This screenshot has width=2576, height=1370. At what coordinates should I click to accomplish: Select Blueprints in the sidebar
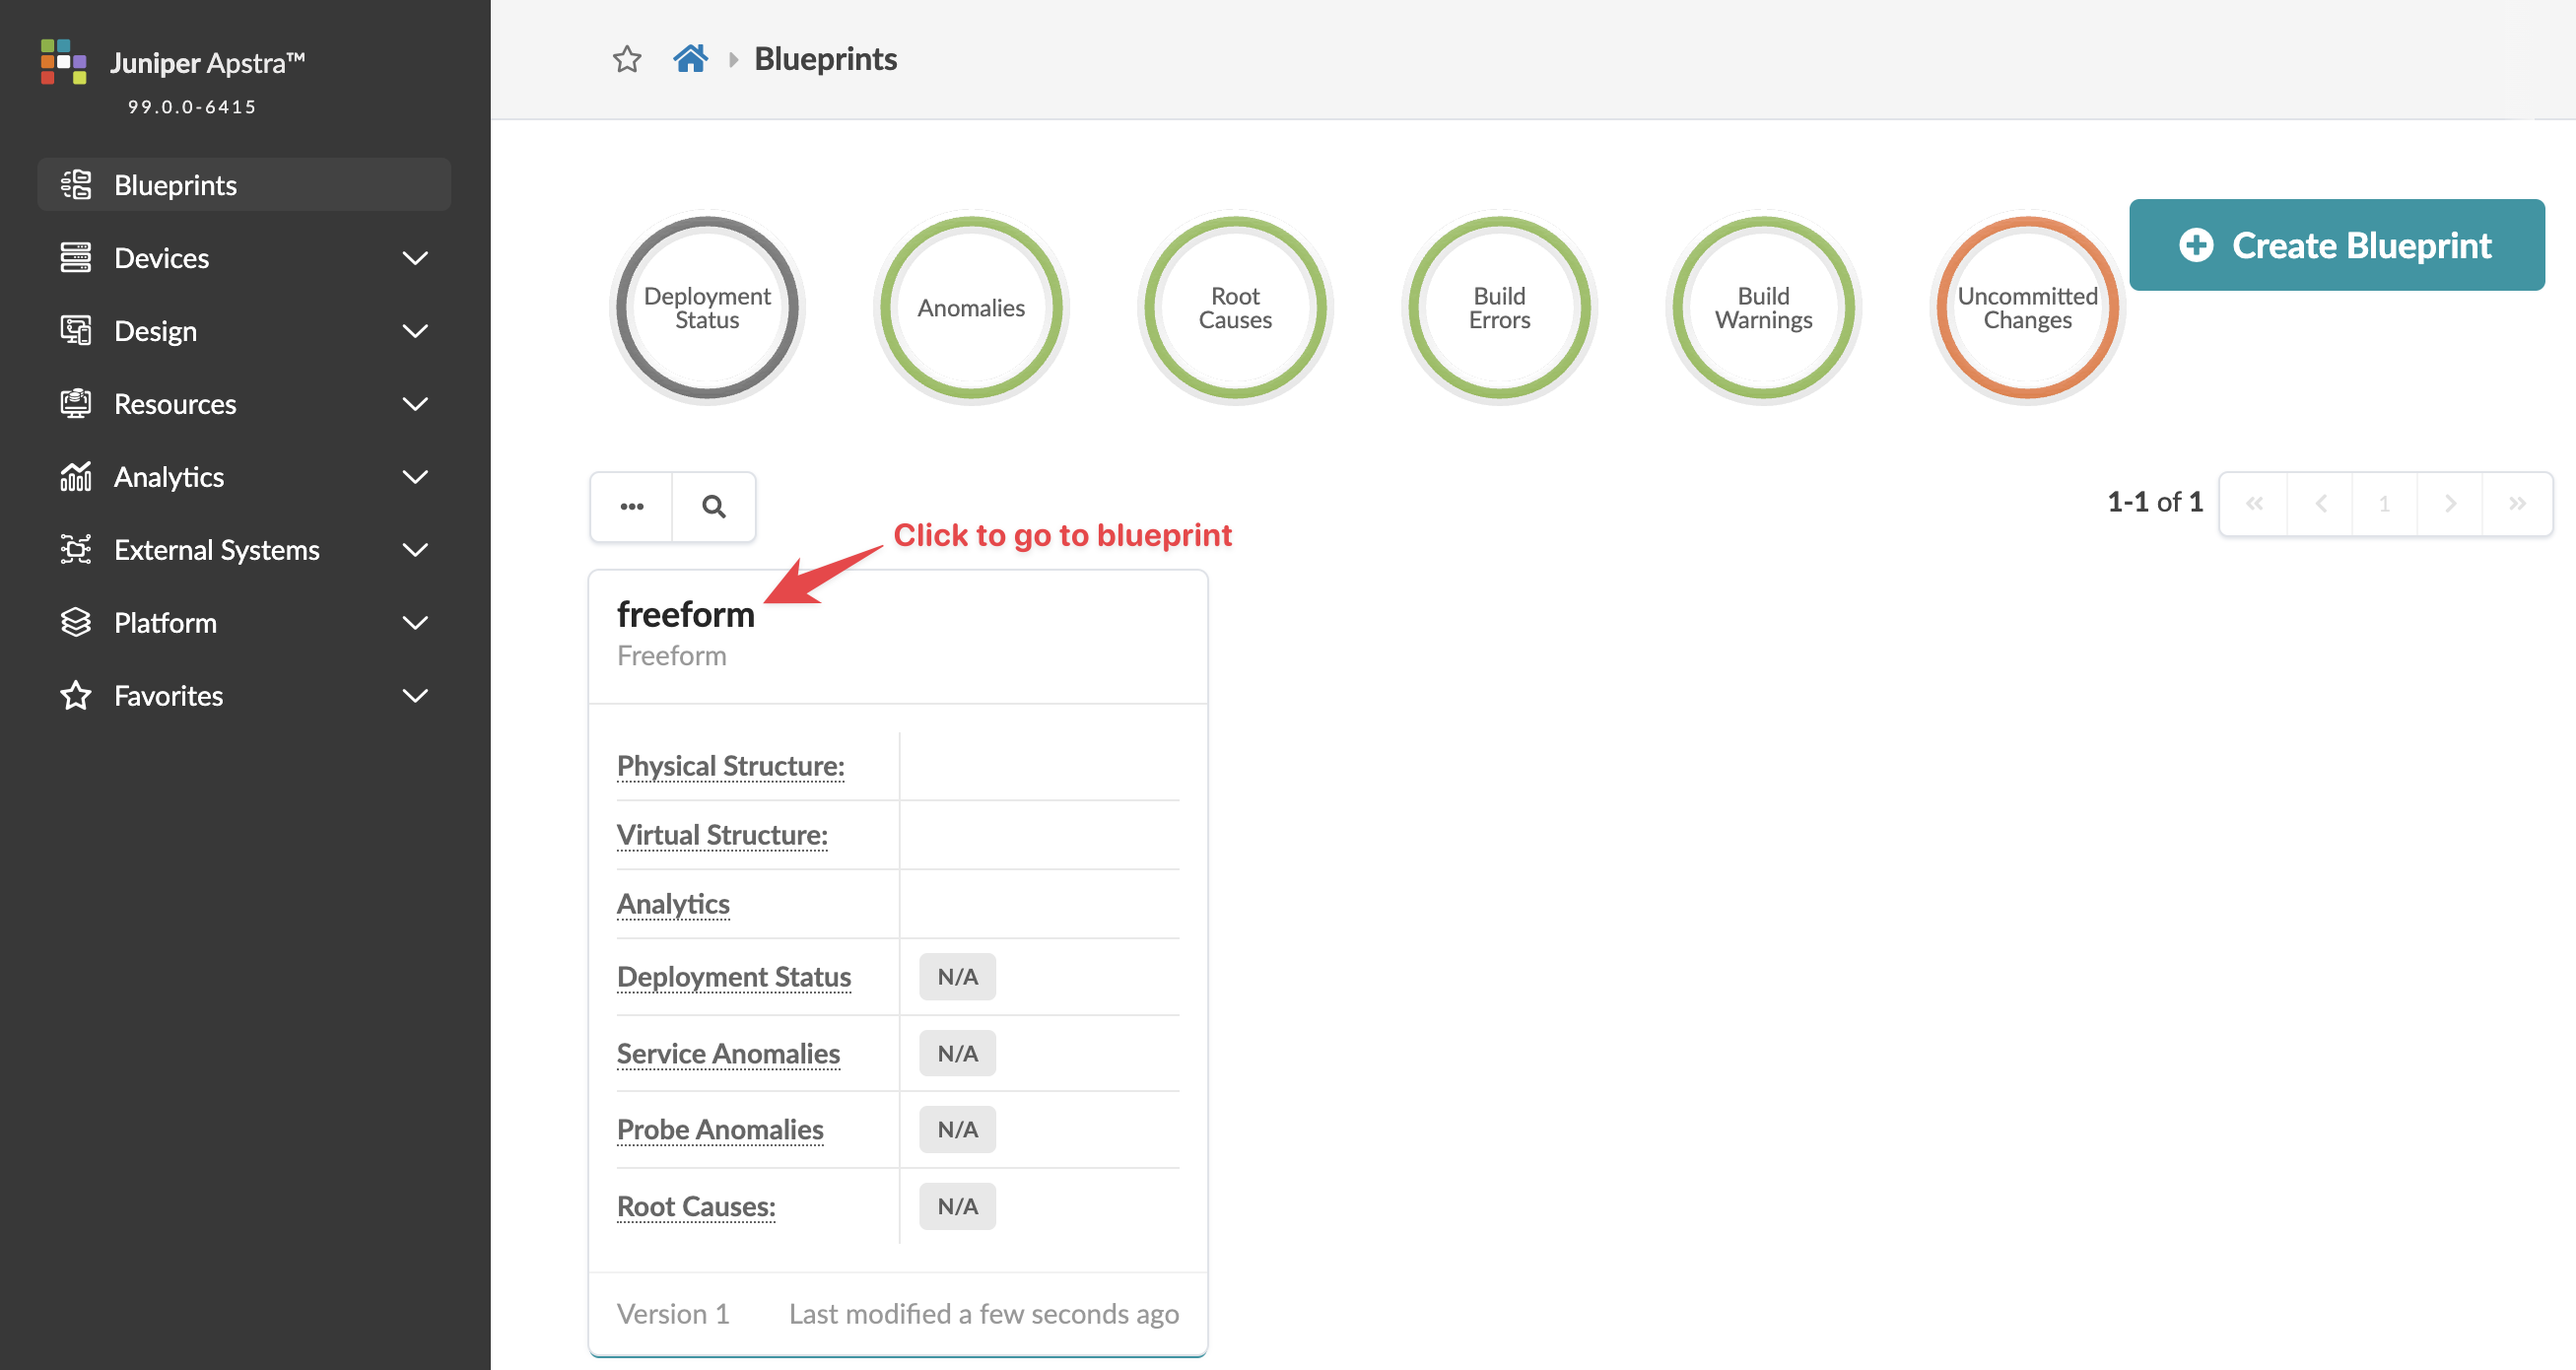click(175, 185)
